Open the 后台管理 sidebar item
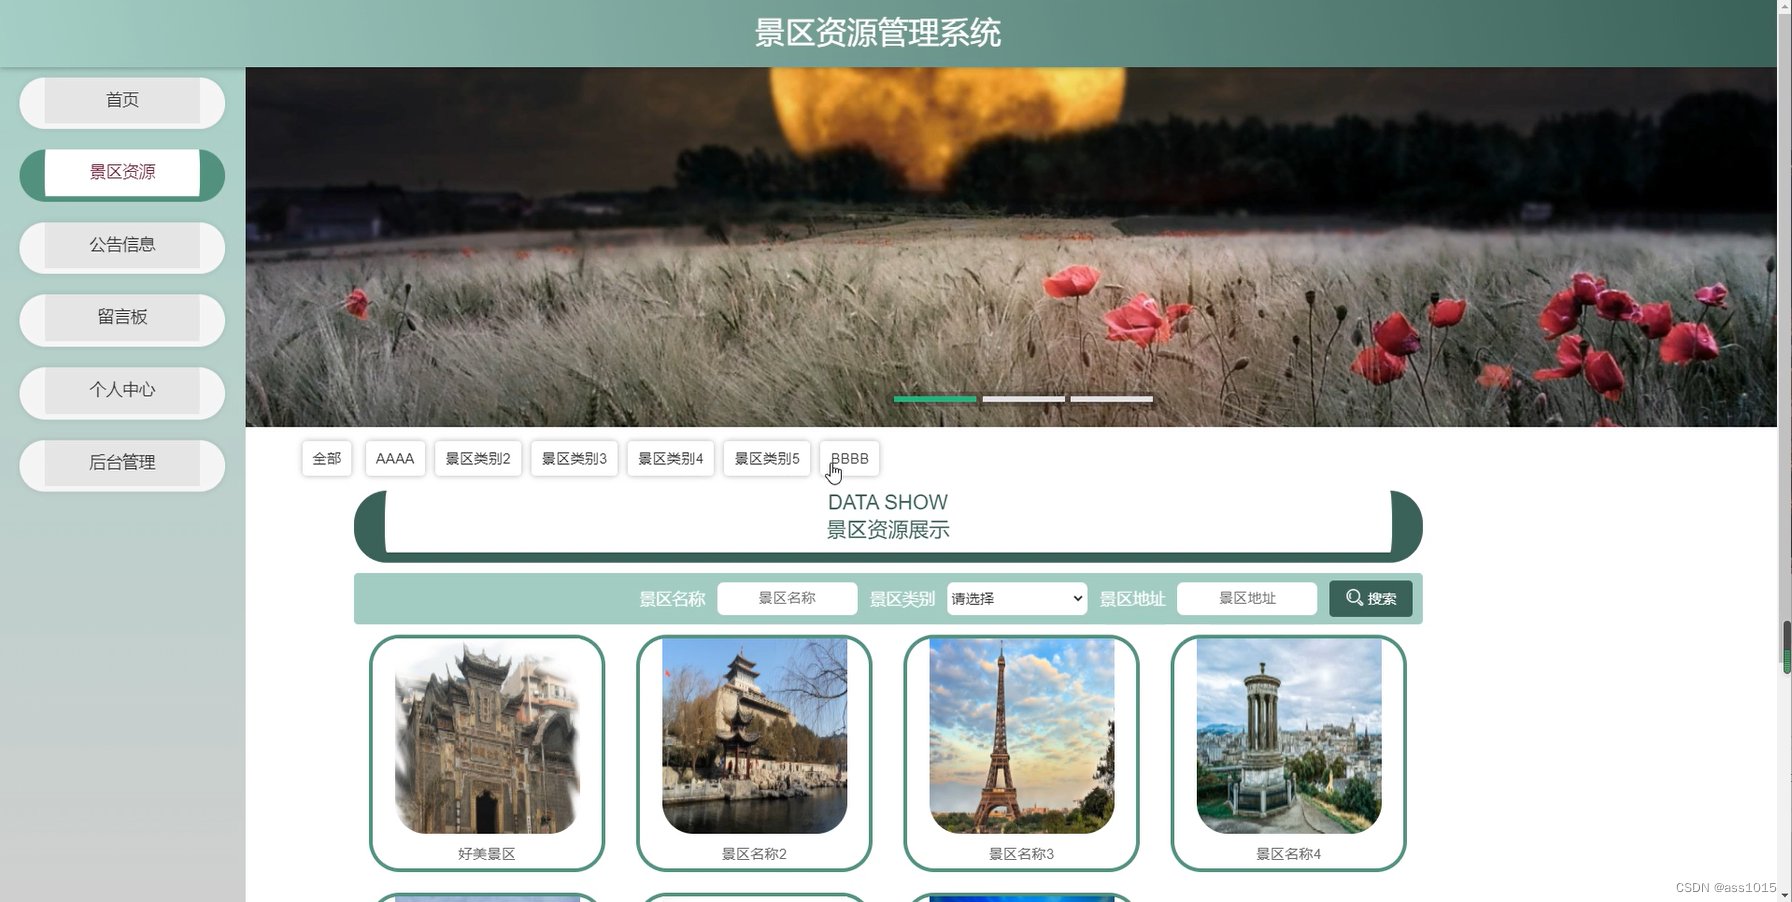1792x902 pixels. 122,464
